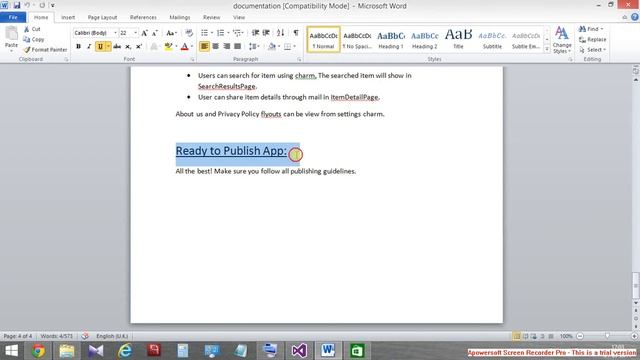Screen dimensions: 640x360
Task: Apply superscript formatting
Action: (139, 47)
